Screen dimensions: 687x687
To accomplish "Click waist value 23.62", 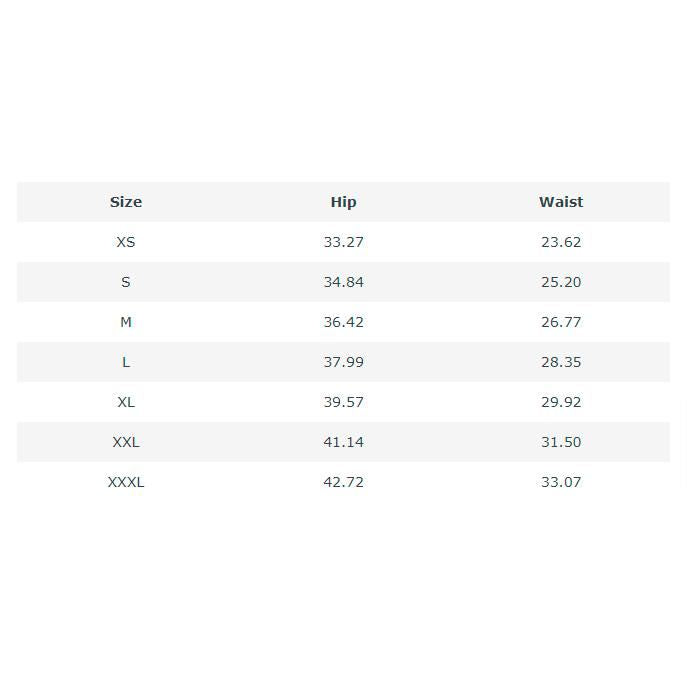I will coord(561,242).
